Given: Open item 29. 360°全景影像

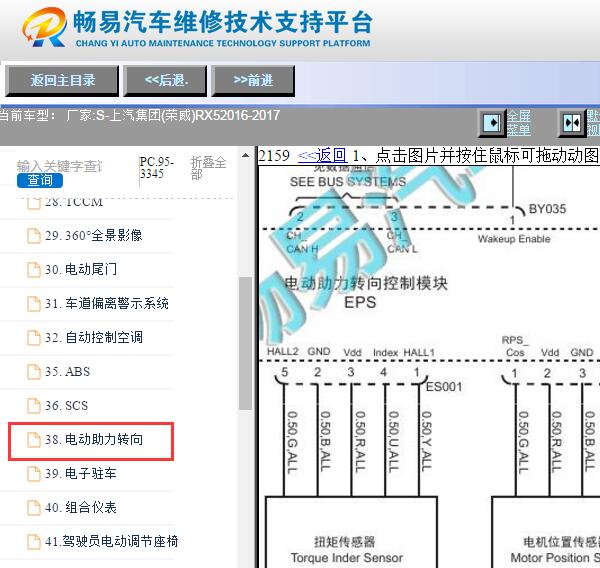Looking at the screenshot, I should [93, 235].
